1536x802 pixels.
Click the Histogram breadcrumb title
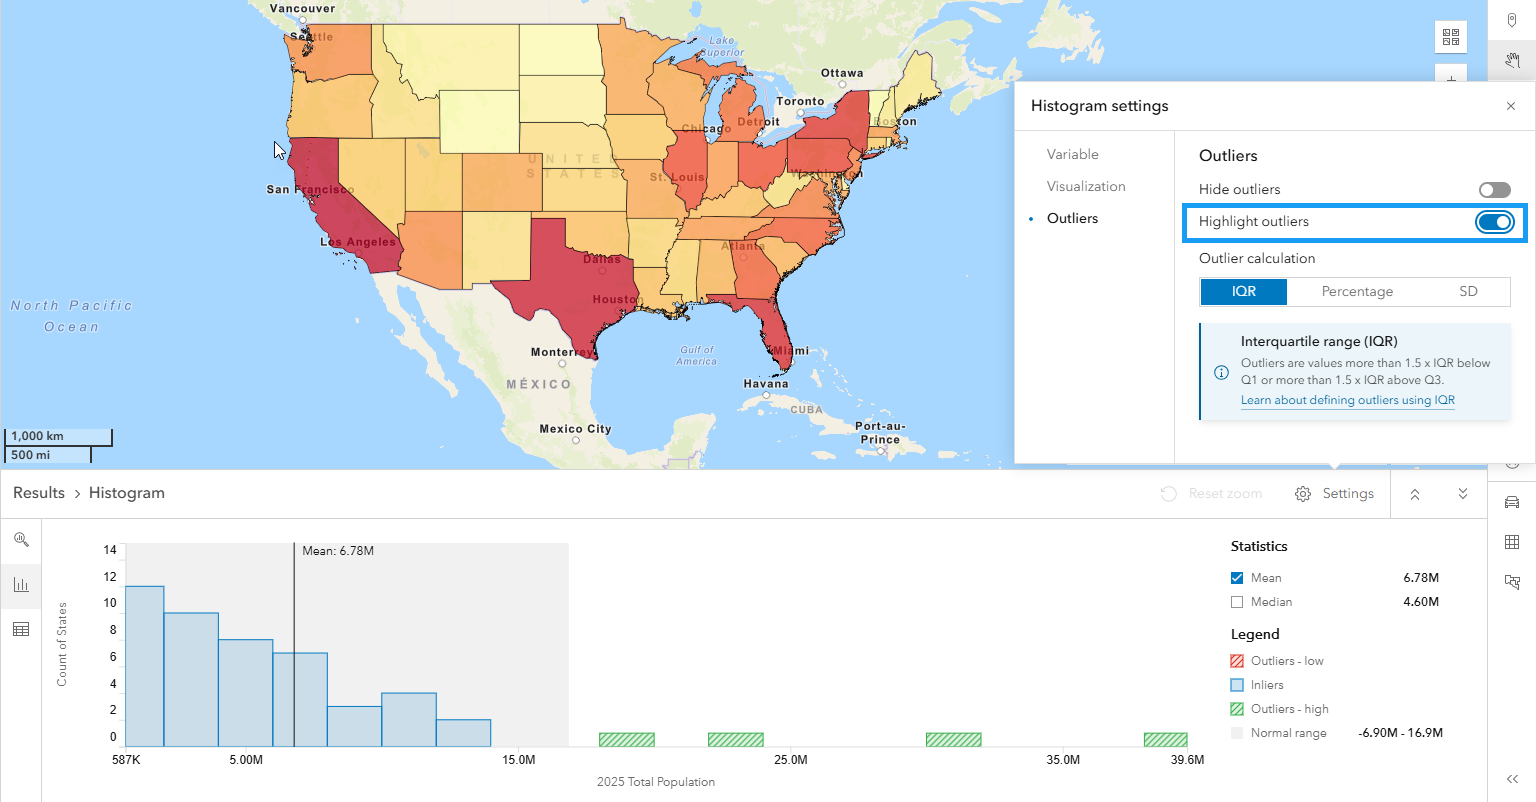(127, 493)
